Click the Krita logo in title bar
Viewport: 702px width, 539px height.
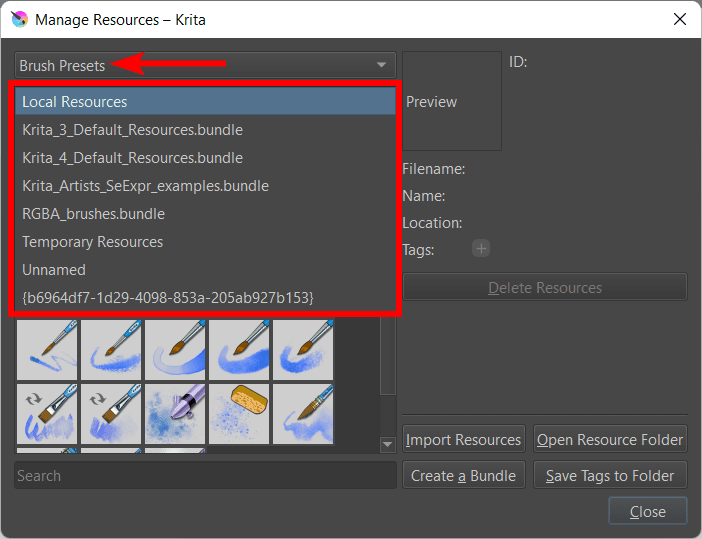point(17,19)
